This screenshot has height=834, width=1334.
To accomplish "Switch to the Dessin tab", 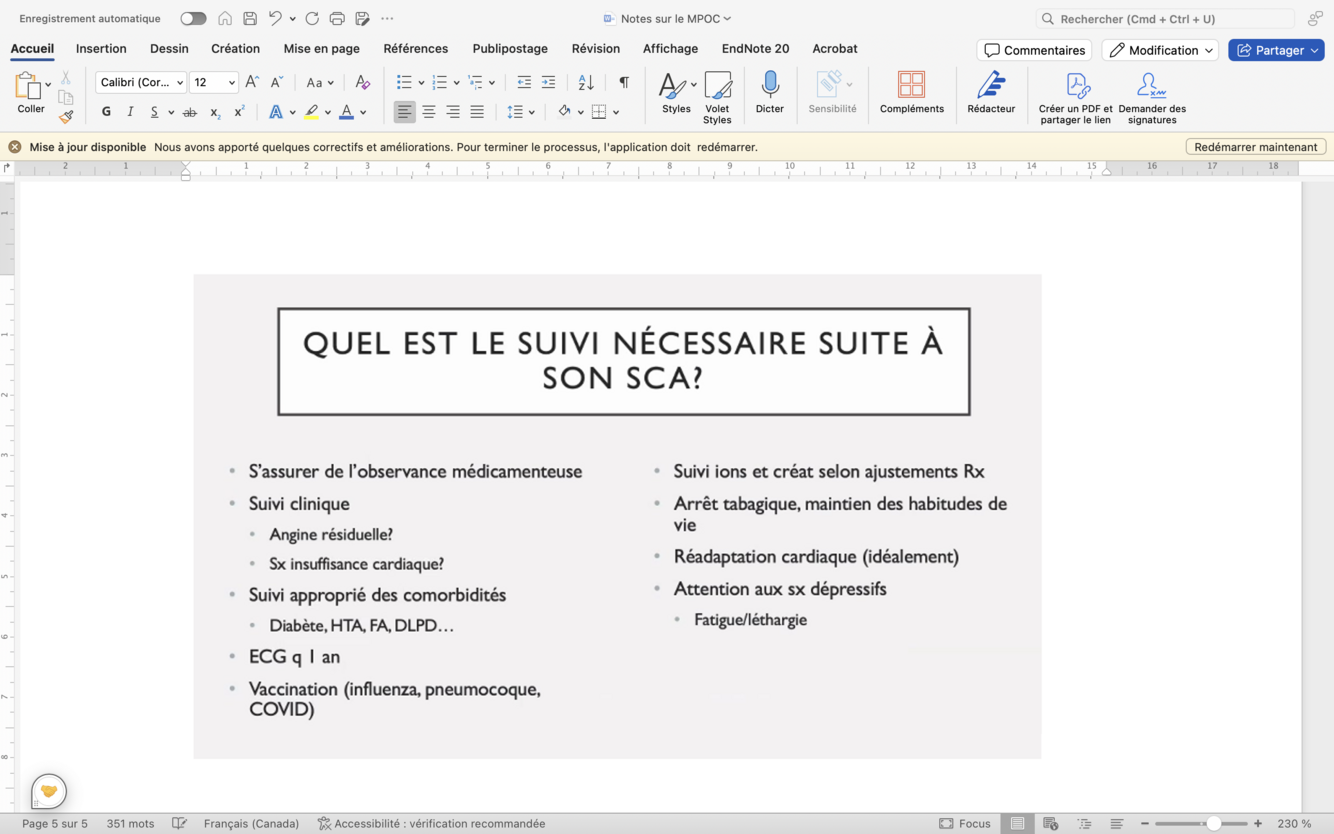I will (x=169, y=48).
